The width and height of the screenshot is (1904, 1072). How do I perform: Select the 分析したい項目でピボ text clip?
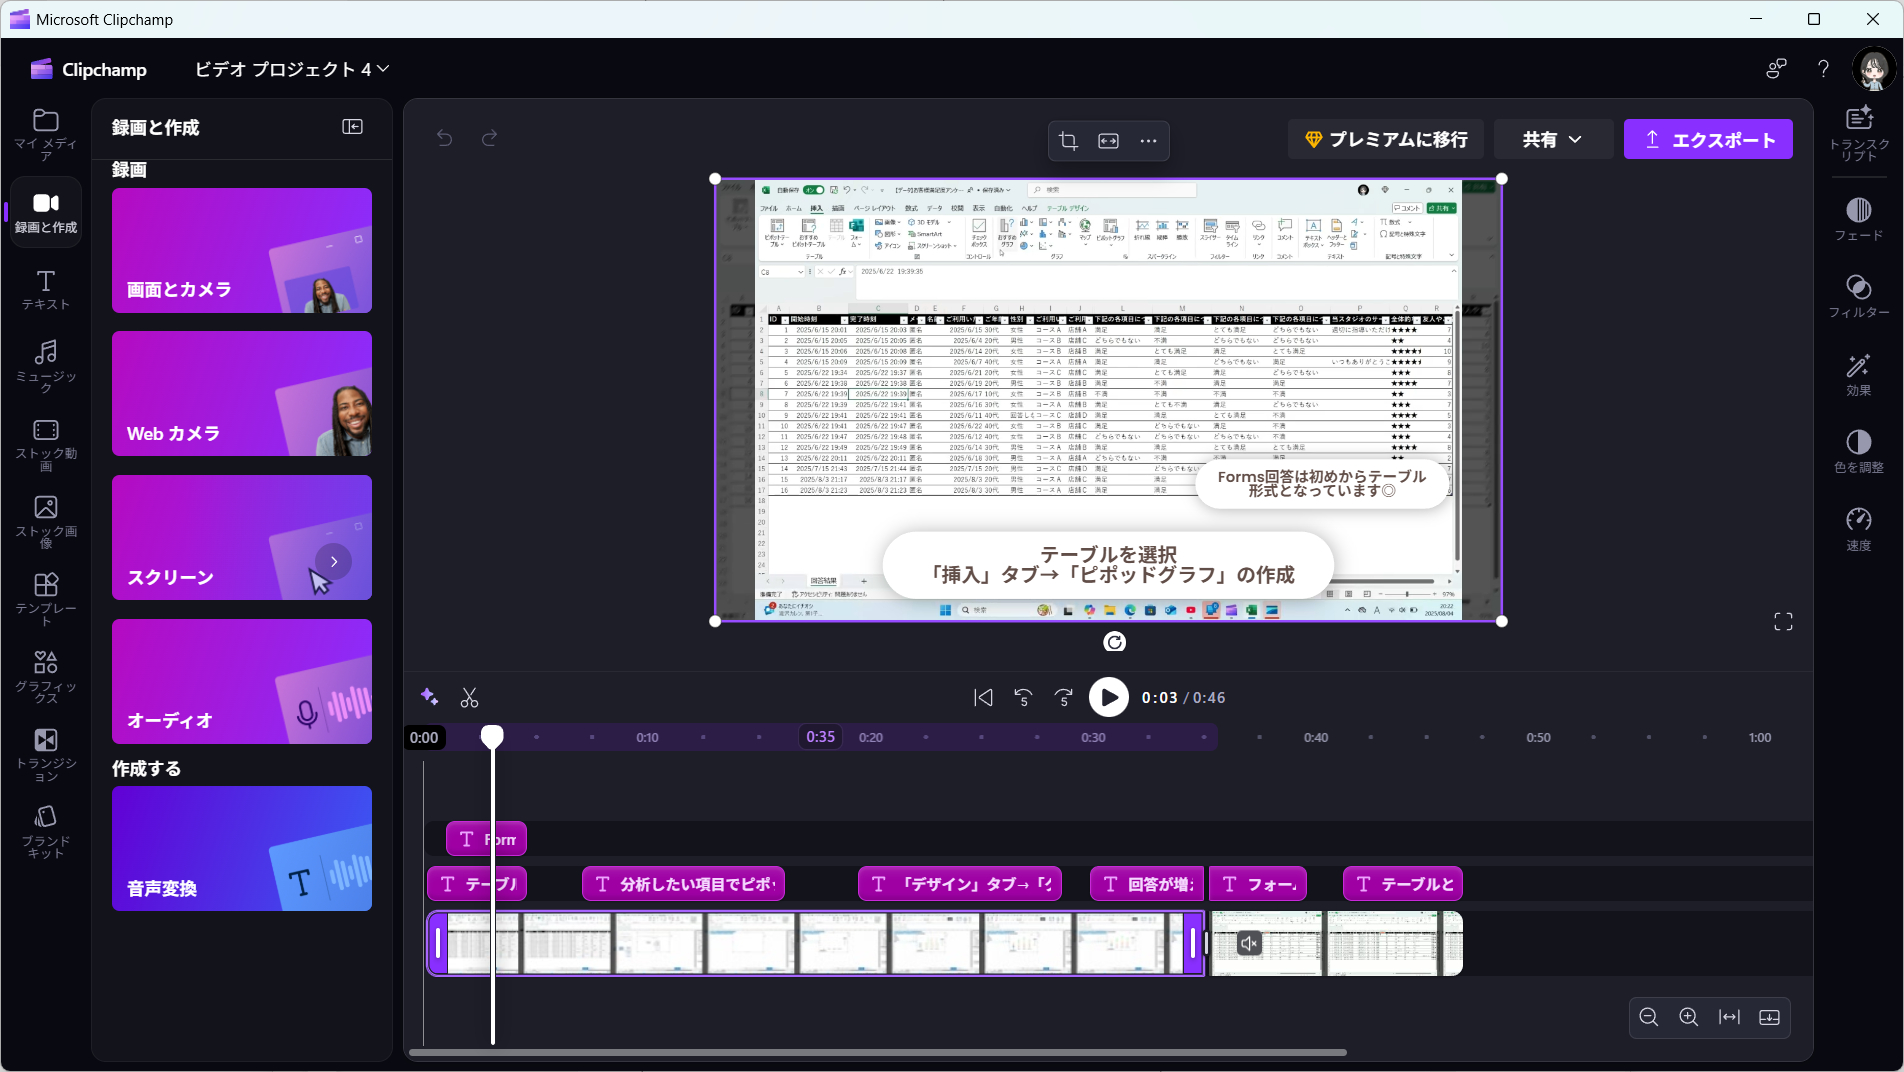coord(683,884)
